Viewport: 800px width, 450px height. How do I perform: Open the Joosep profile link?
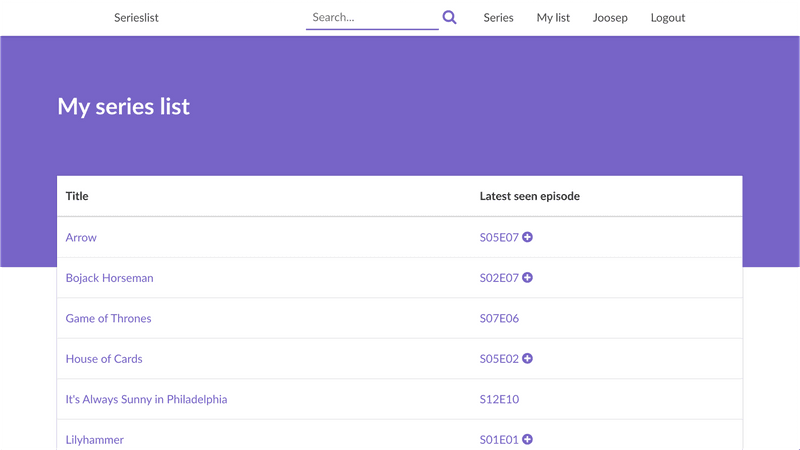(610, 18)
